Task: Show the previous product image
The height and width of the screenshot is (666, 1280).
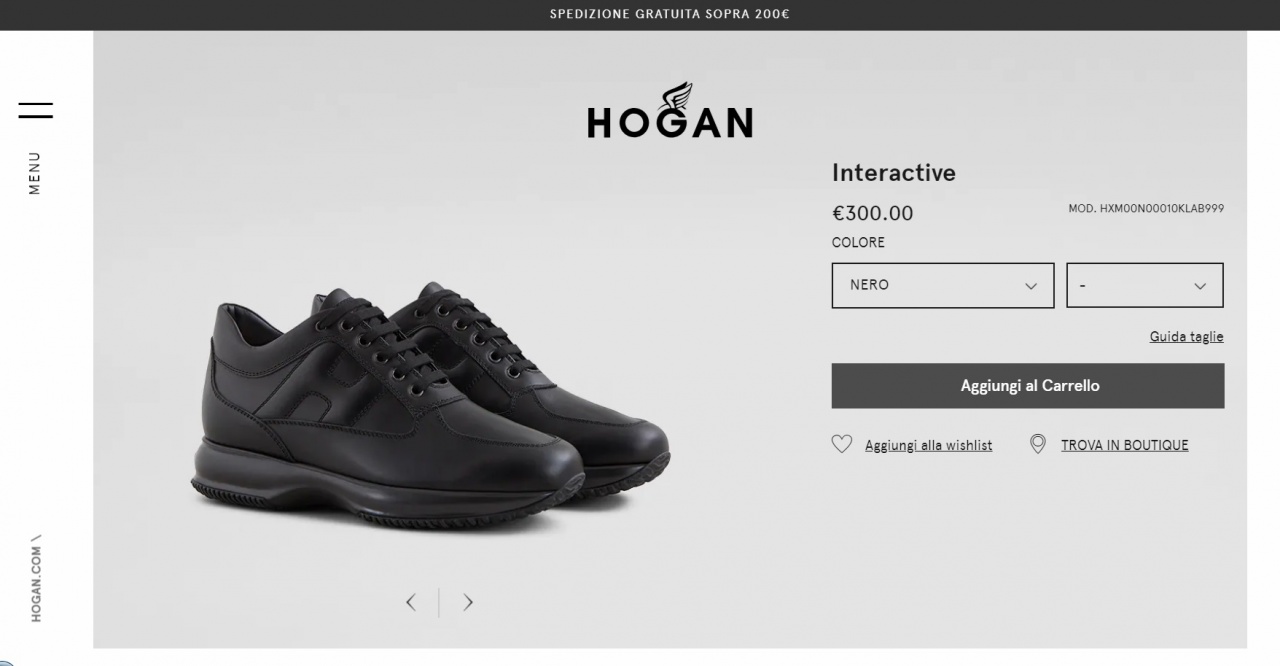Action: (x=411, y=602)
